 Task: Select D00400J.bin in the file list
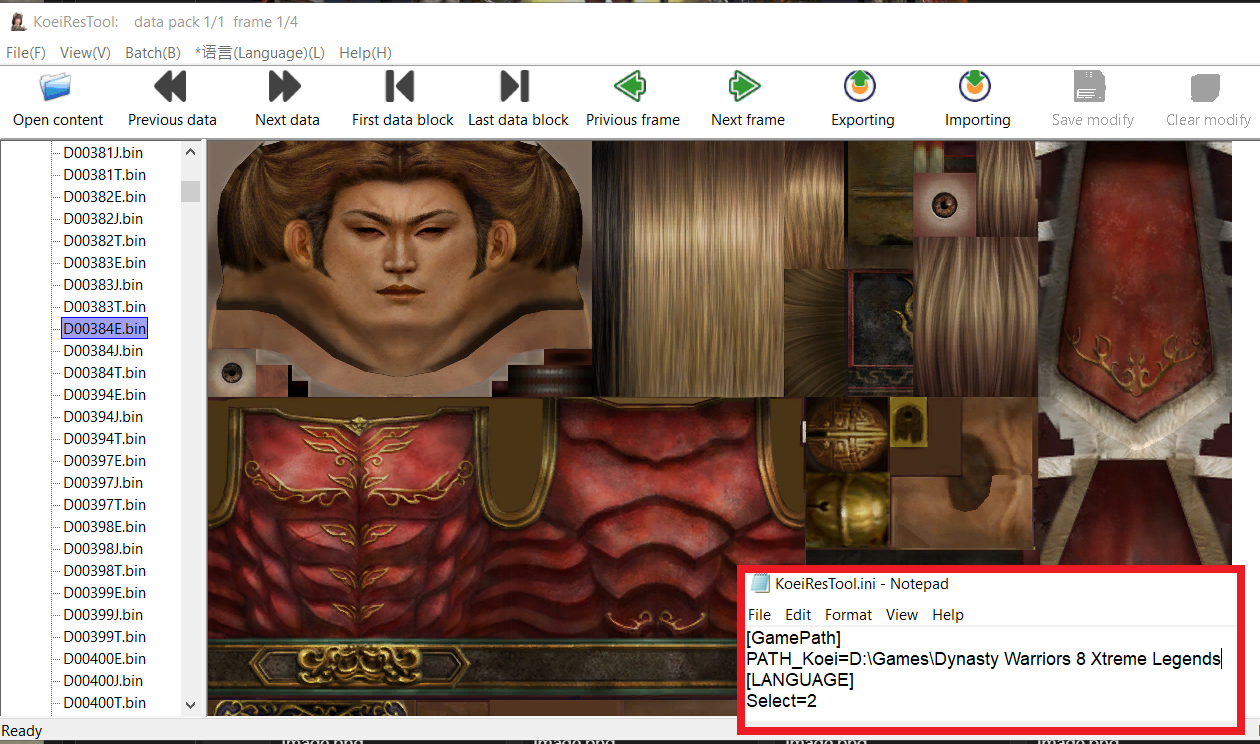pos(104,680)
